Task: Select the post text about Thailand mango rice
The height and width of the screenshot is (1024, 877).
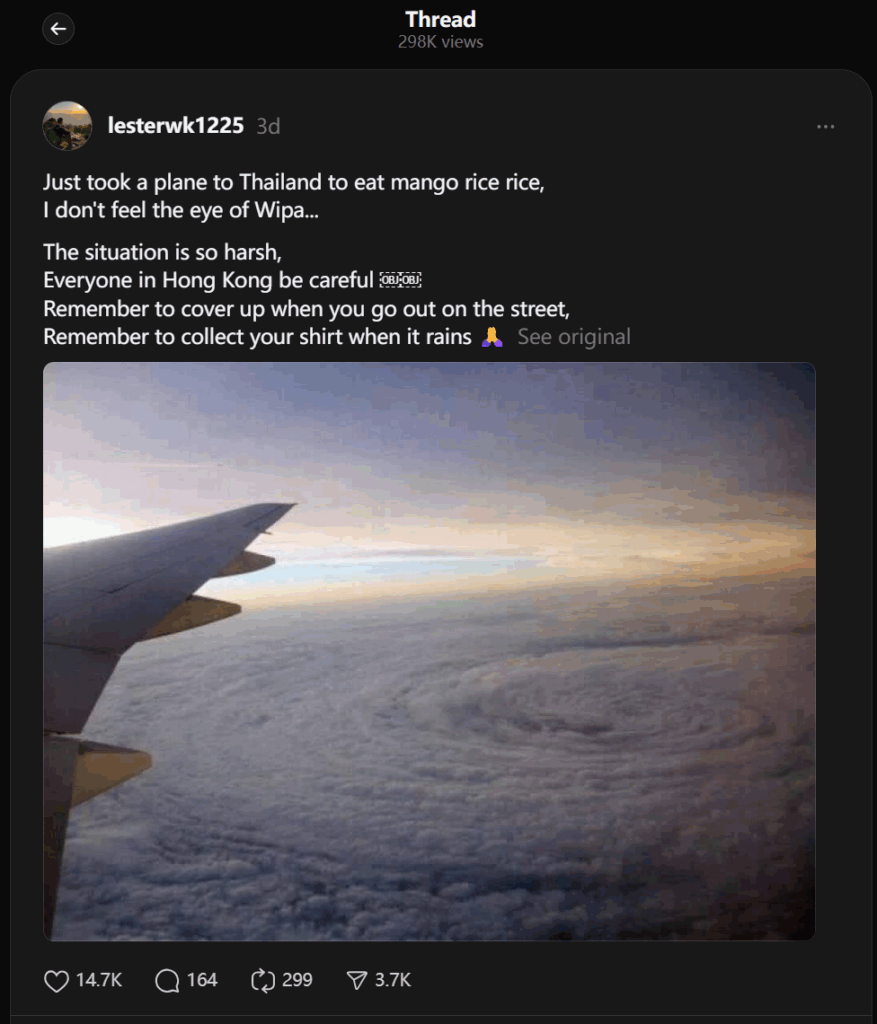Action: 294,196
